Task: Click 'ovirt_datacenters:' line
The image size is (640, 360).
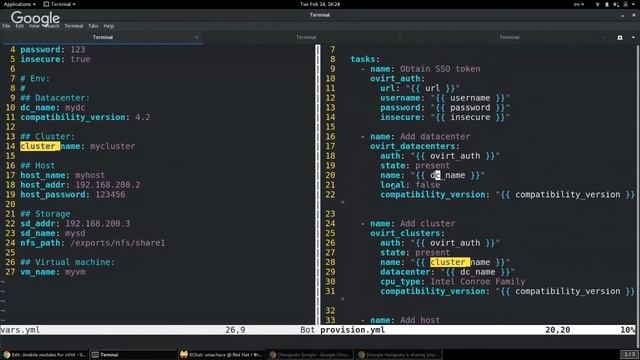Action: click(x=415, y=146)
